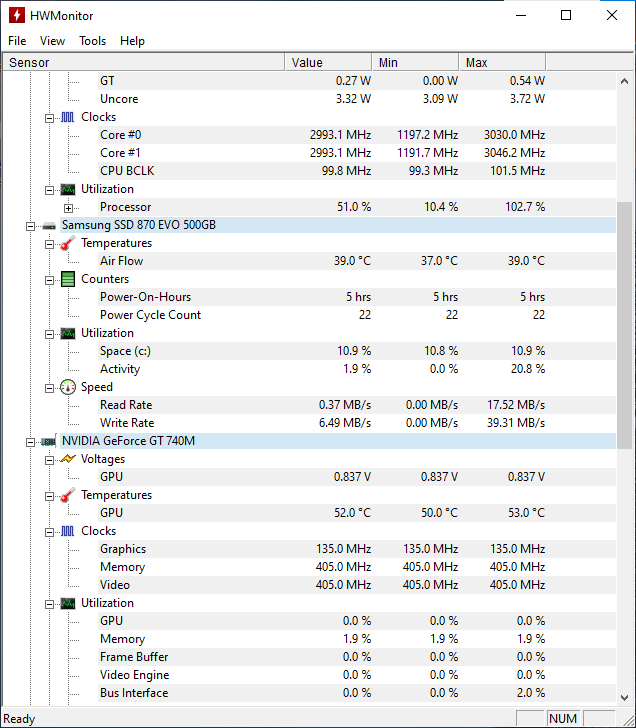Click the scrollbar up arrow
This screenshot has width=636, height=728.
tap(624, 81)
